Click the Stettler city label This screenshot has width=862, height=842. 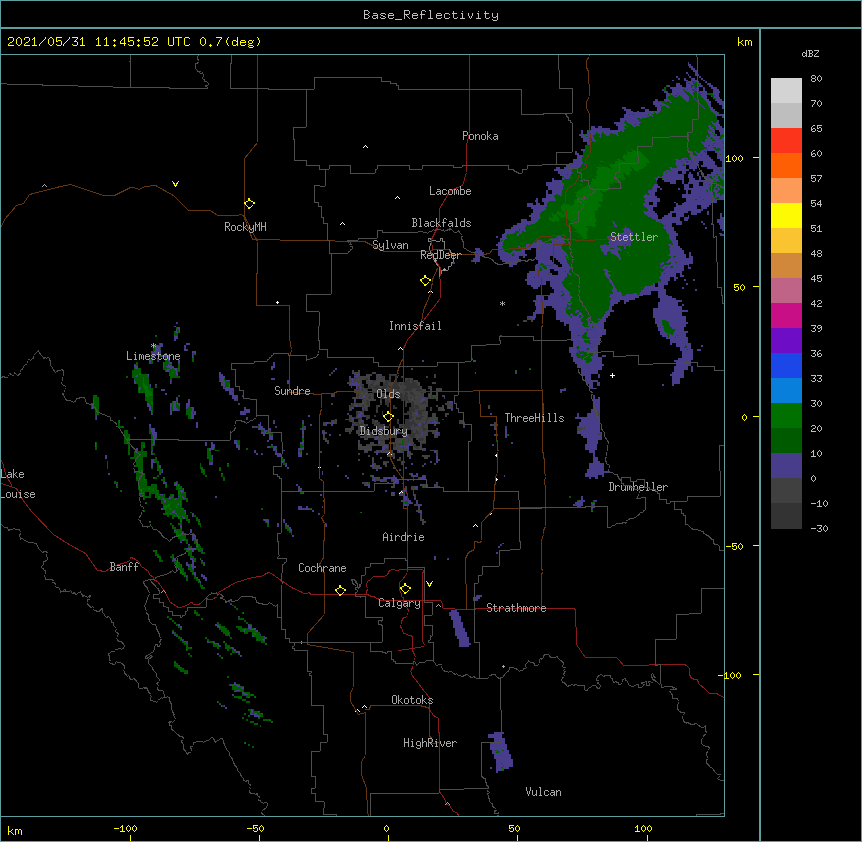tap(634, 237)
